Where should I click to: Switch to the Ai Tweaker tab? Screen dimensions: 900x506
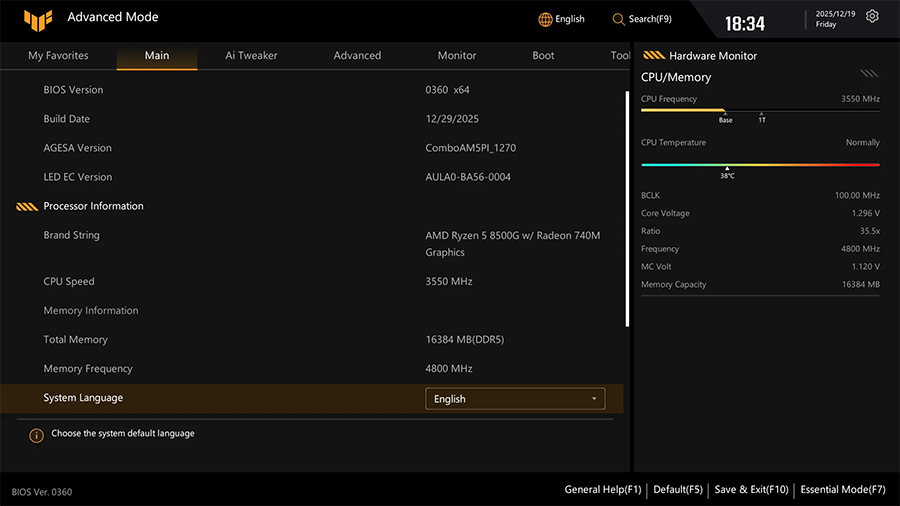[251, 56]
